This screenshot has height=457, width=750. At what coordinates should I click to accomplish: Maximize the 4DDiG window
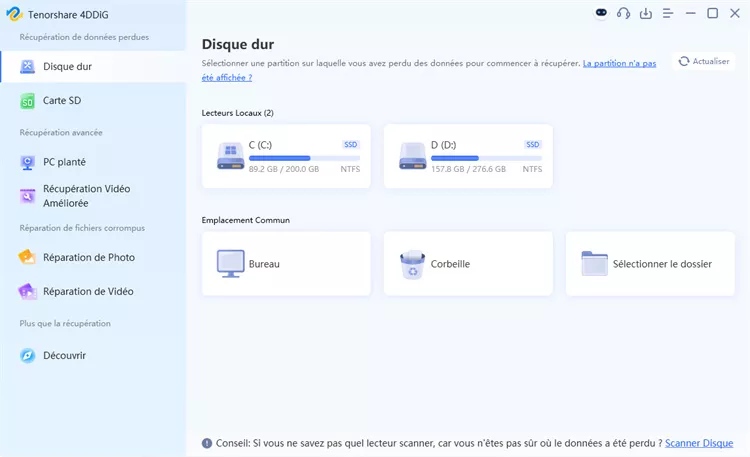(713, 13)
